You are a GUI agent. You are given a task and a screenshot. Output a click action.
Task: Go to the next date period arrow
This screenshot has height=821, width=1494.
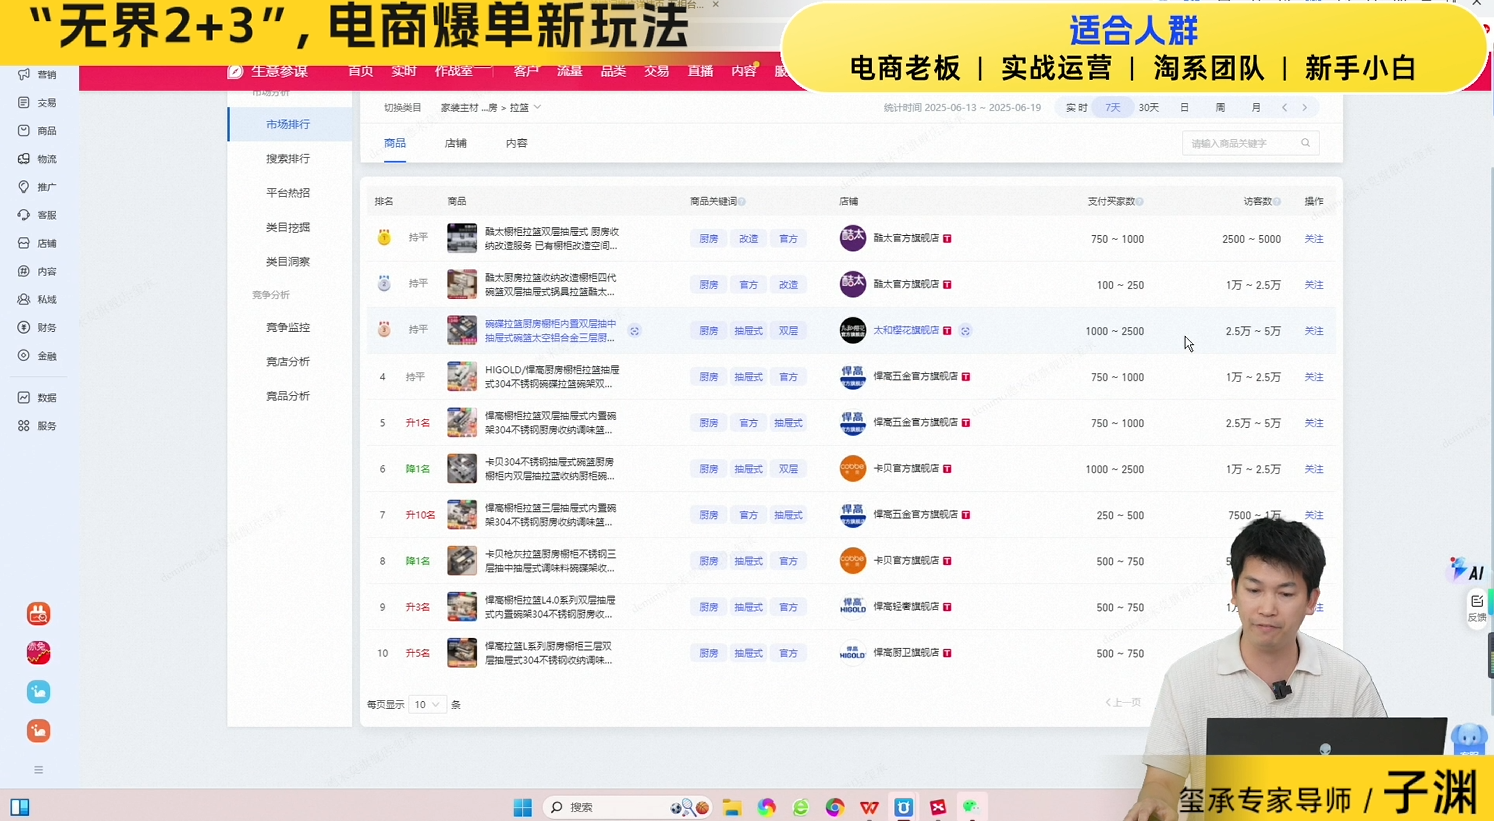click(x=1304, y=108)
